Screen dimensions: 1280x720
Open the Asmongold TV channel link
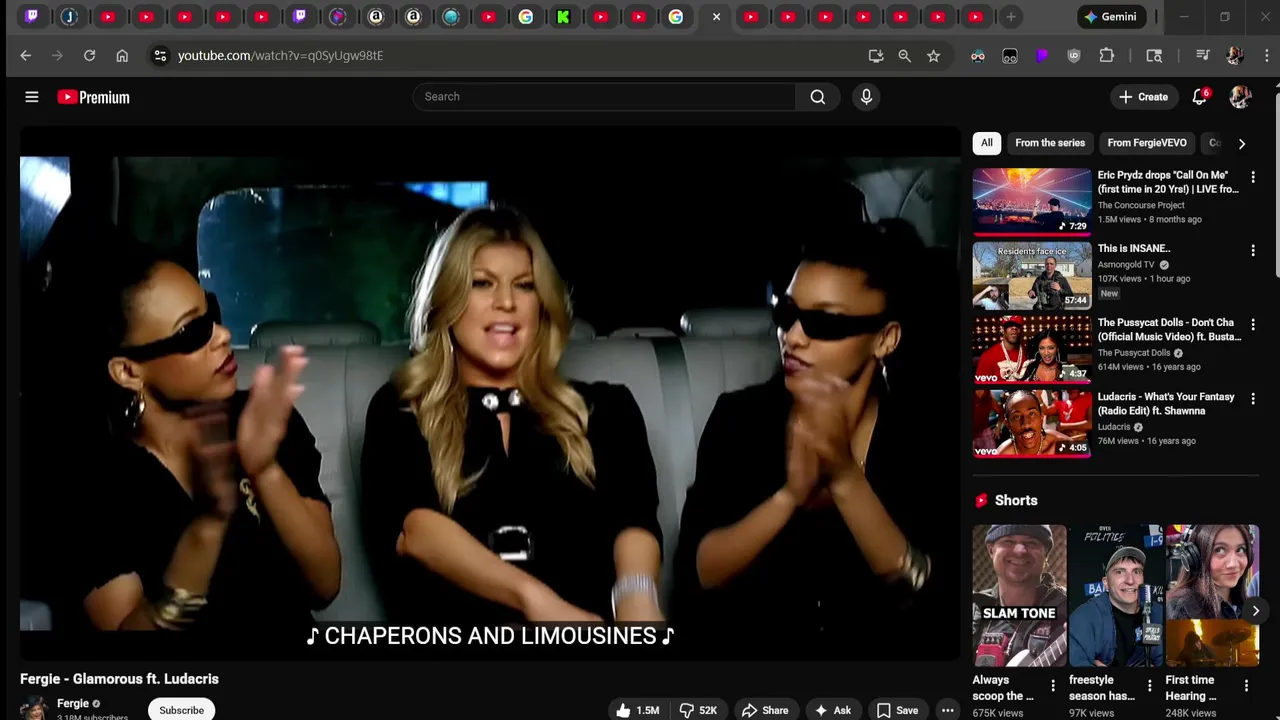tap(1126, 265)
